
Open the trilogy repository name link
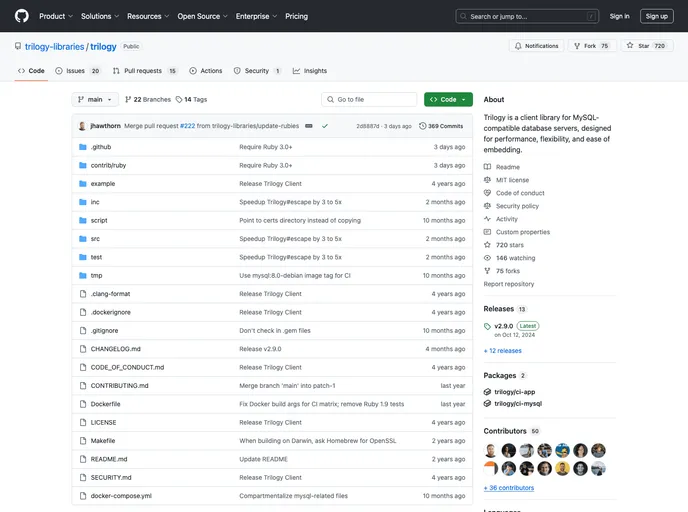coord(103,47)
